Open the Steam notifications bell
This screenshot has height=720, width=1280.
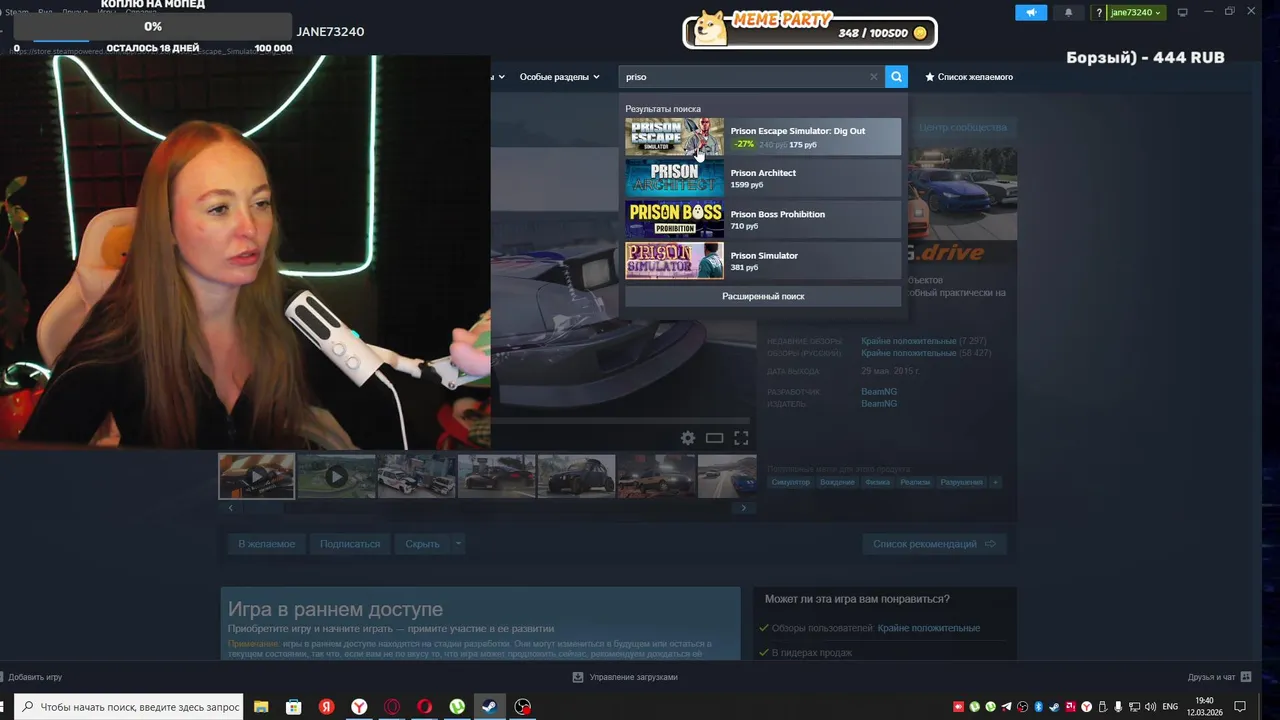(x=1068, y=13)
